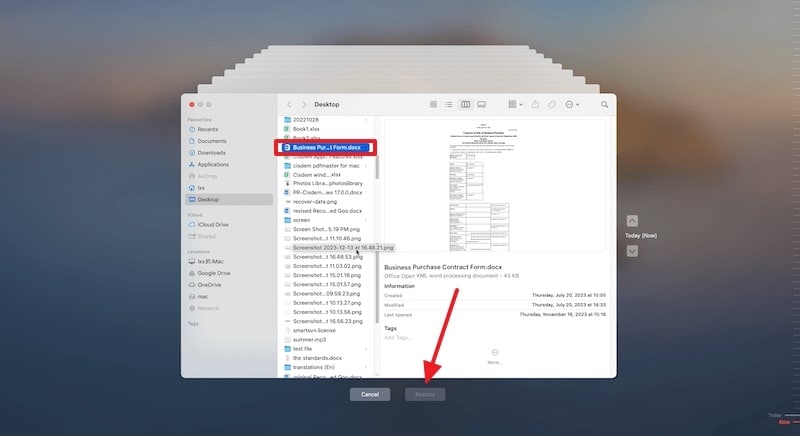Select revised Reco...ed Goo.docx file

coord(326,211)
